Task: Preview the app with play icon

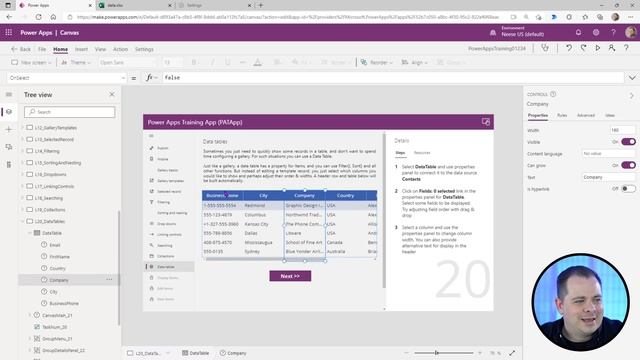Action: click(598, 48)
